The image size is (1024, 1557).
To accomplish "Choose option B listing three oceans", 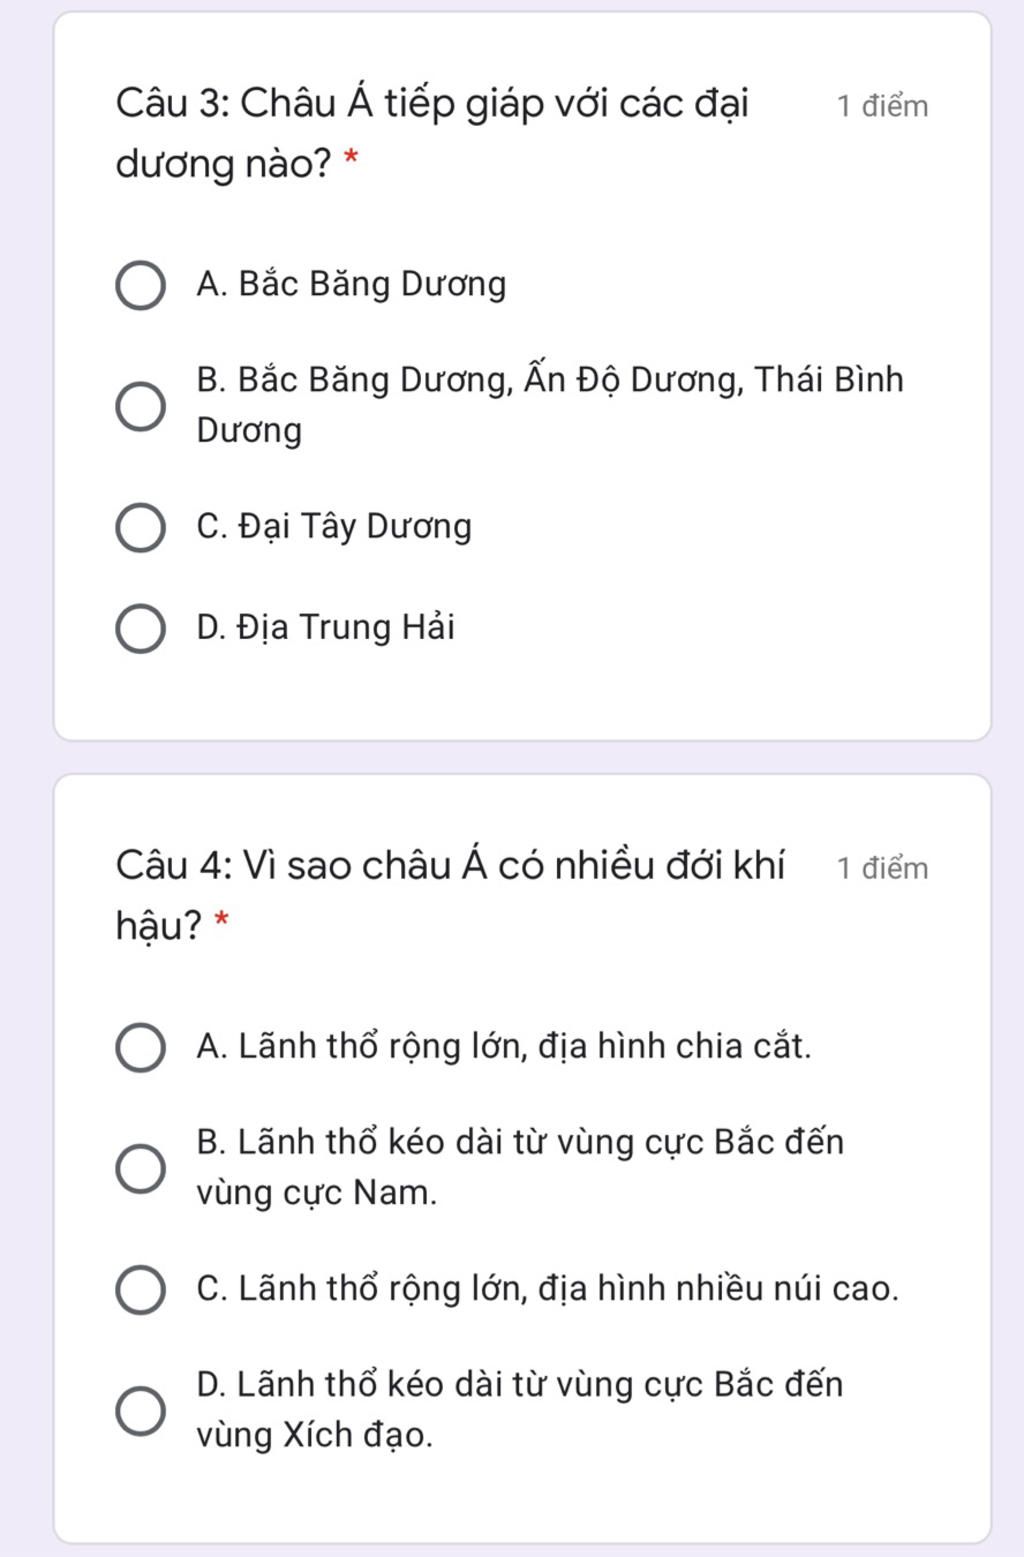I will [141, 406].
